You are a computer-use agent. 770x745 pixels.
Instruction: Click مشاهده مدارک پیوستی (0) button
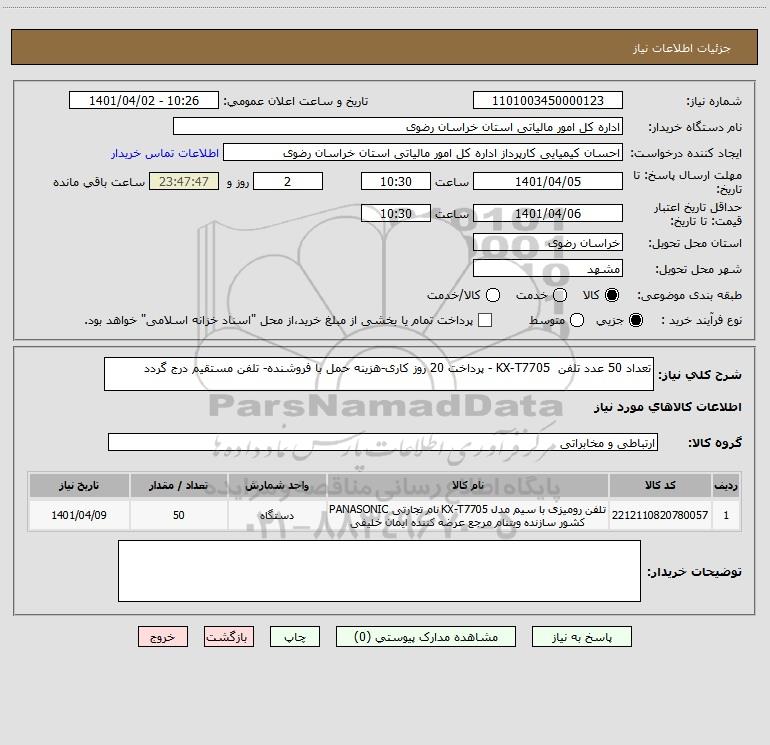[x=426, y=636]
